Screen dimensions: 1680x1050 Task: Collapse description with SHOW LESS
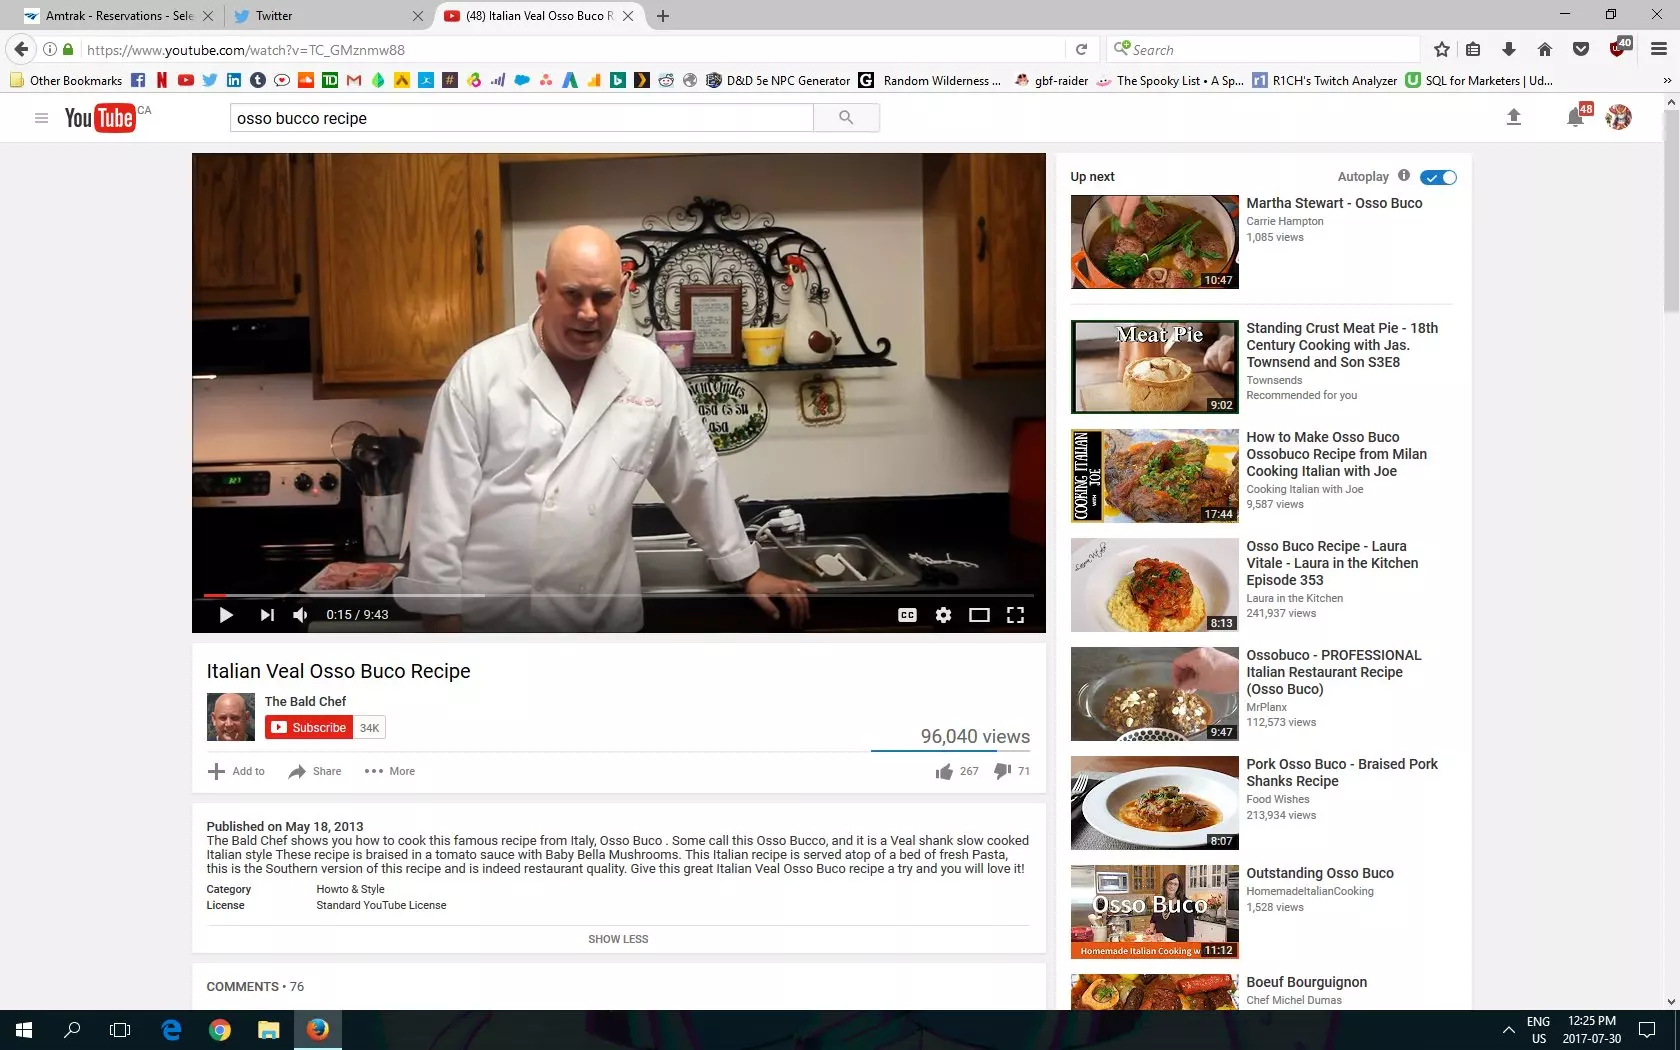pyautogui.click(x=618, y=939)
